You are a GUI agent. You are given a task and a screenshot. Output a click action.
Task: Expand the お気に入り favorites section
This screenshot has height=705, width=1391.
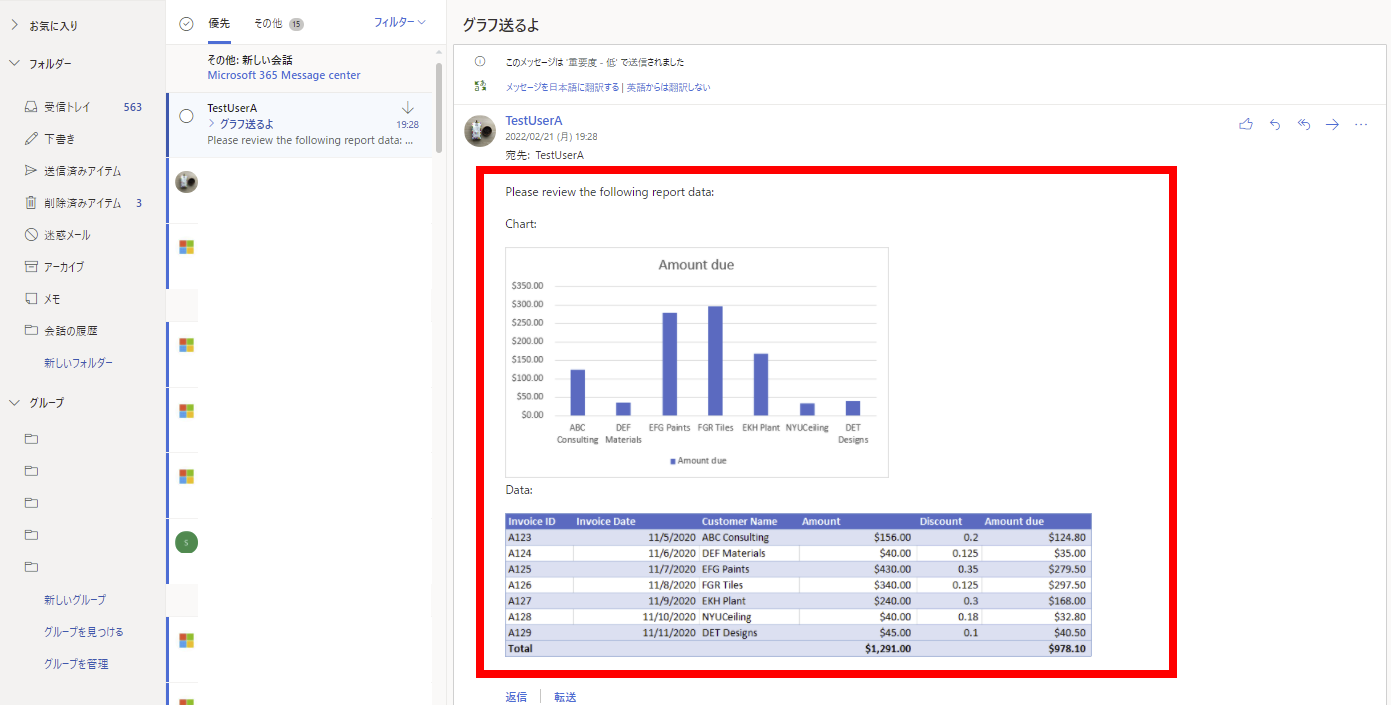pos(15,24)
